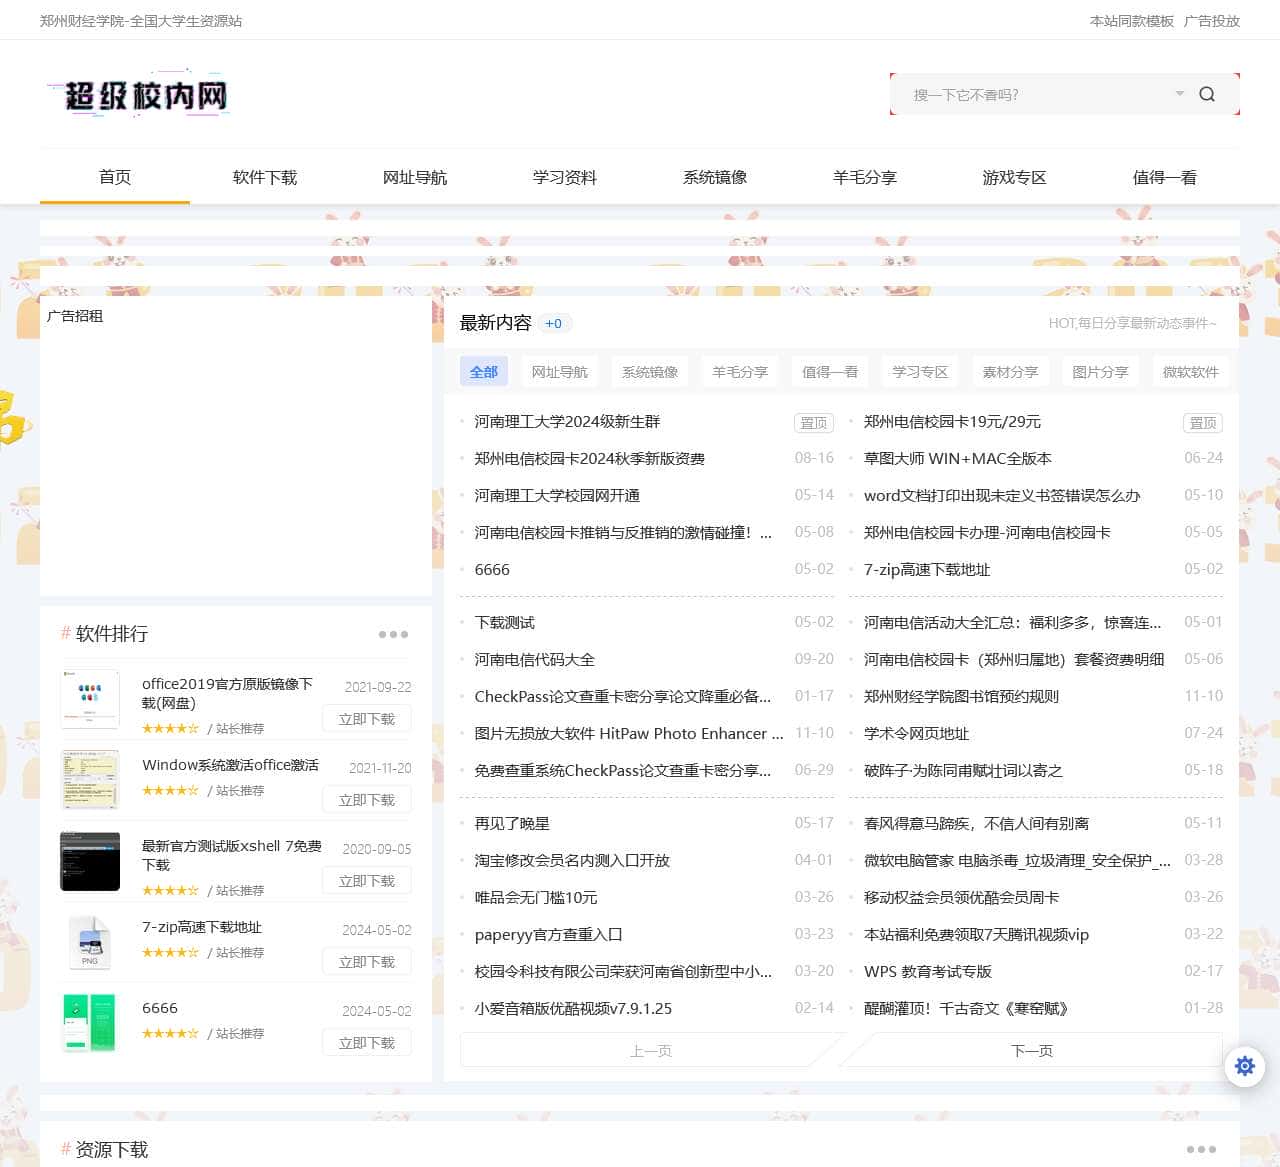
Task: Click the xshell software thumbnail
Action: click(x=90, y=861)
